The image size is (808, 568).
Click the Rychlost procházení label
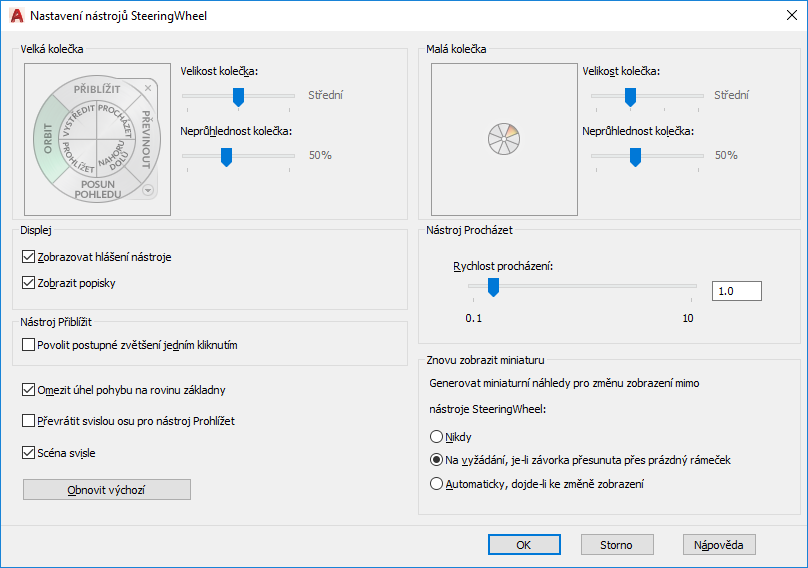point(503,266)
